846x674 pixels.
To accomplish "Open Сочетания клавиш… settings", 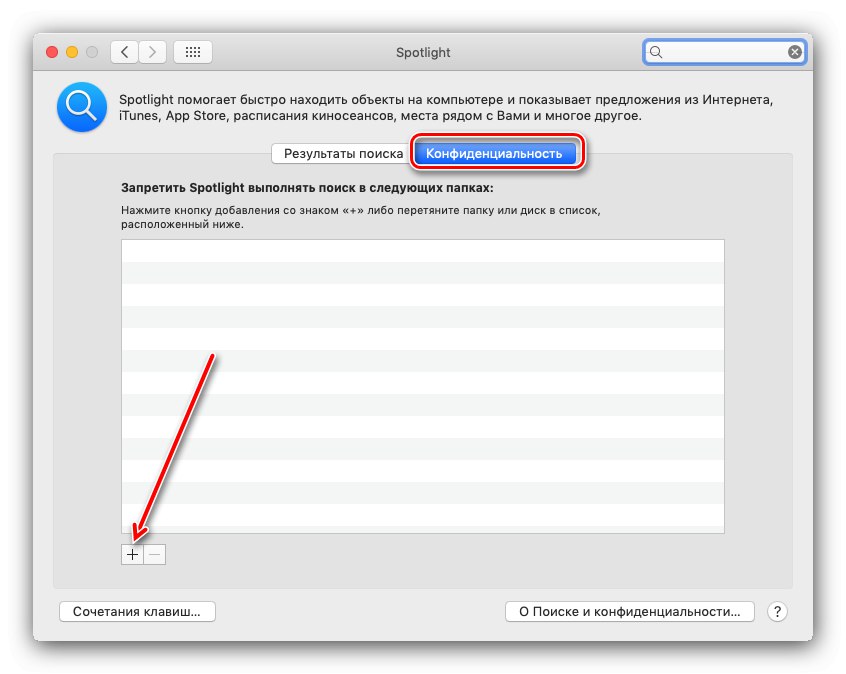I will click(x=137, y=611).
